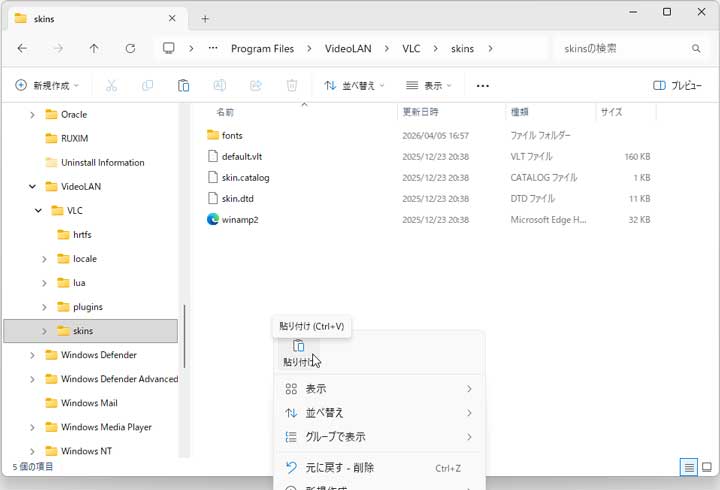Expand the lua folder in tree
Viewport: 720px width, 490px height.
(x=44, y=283)
